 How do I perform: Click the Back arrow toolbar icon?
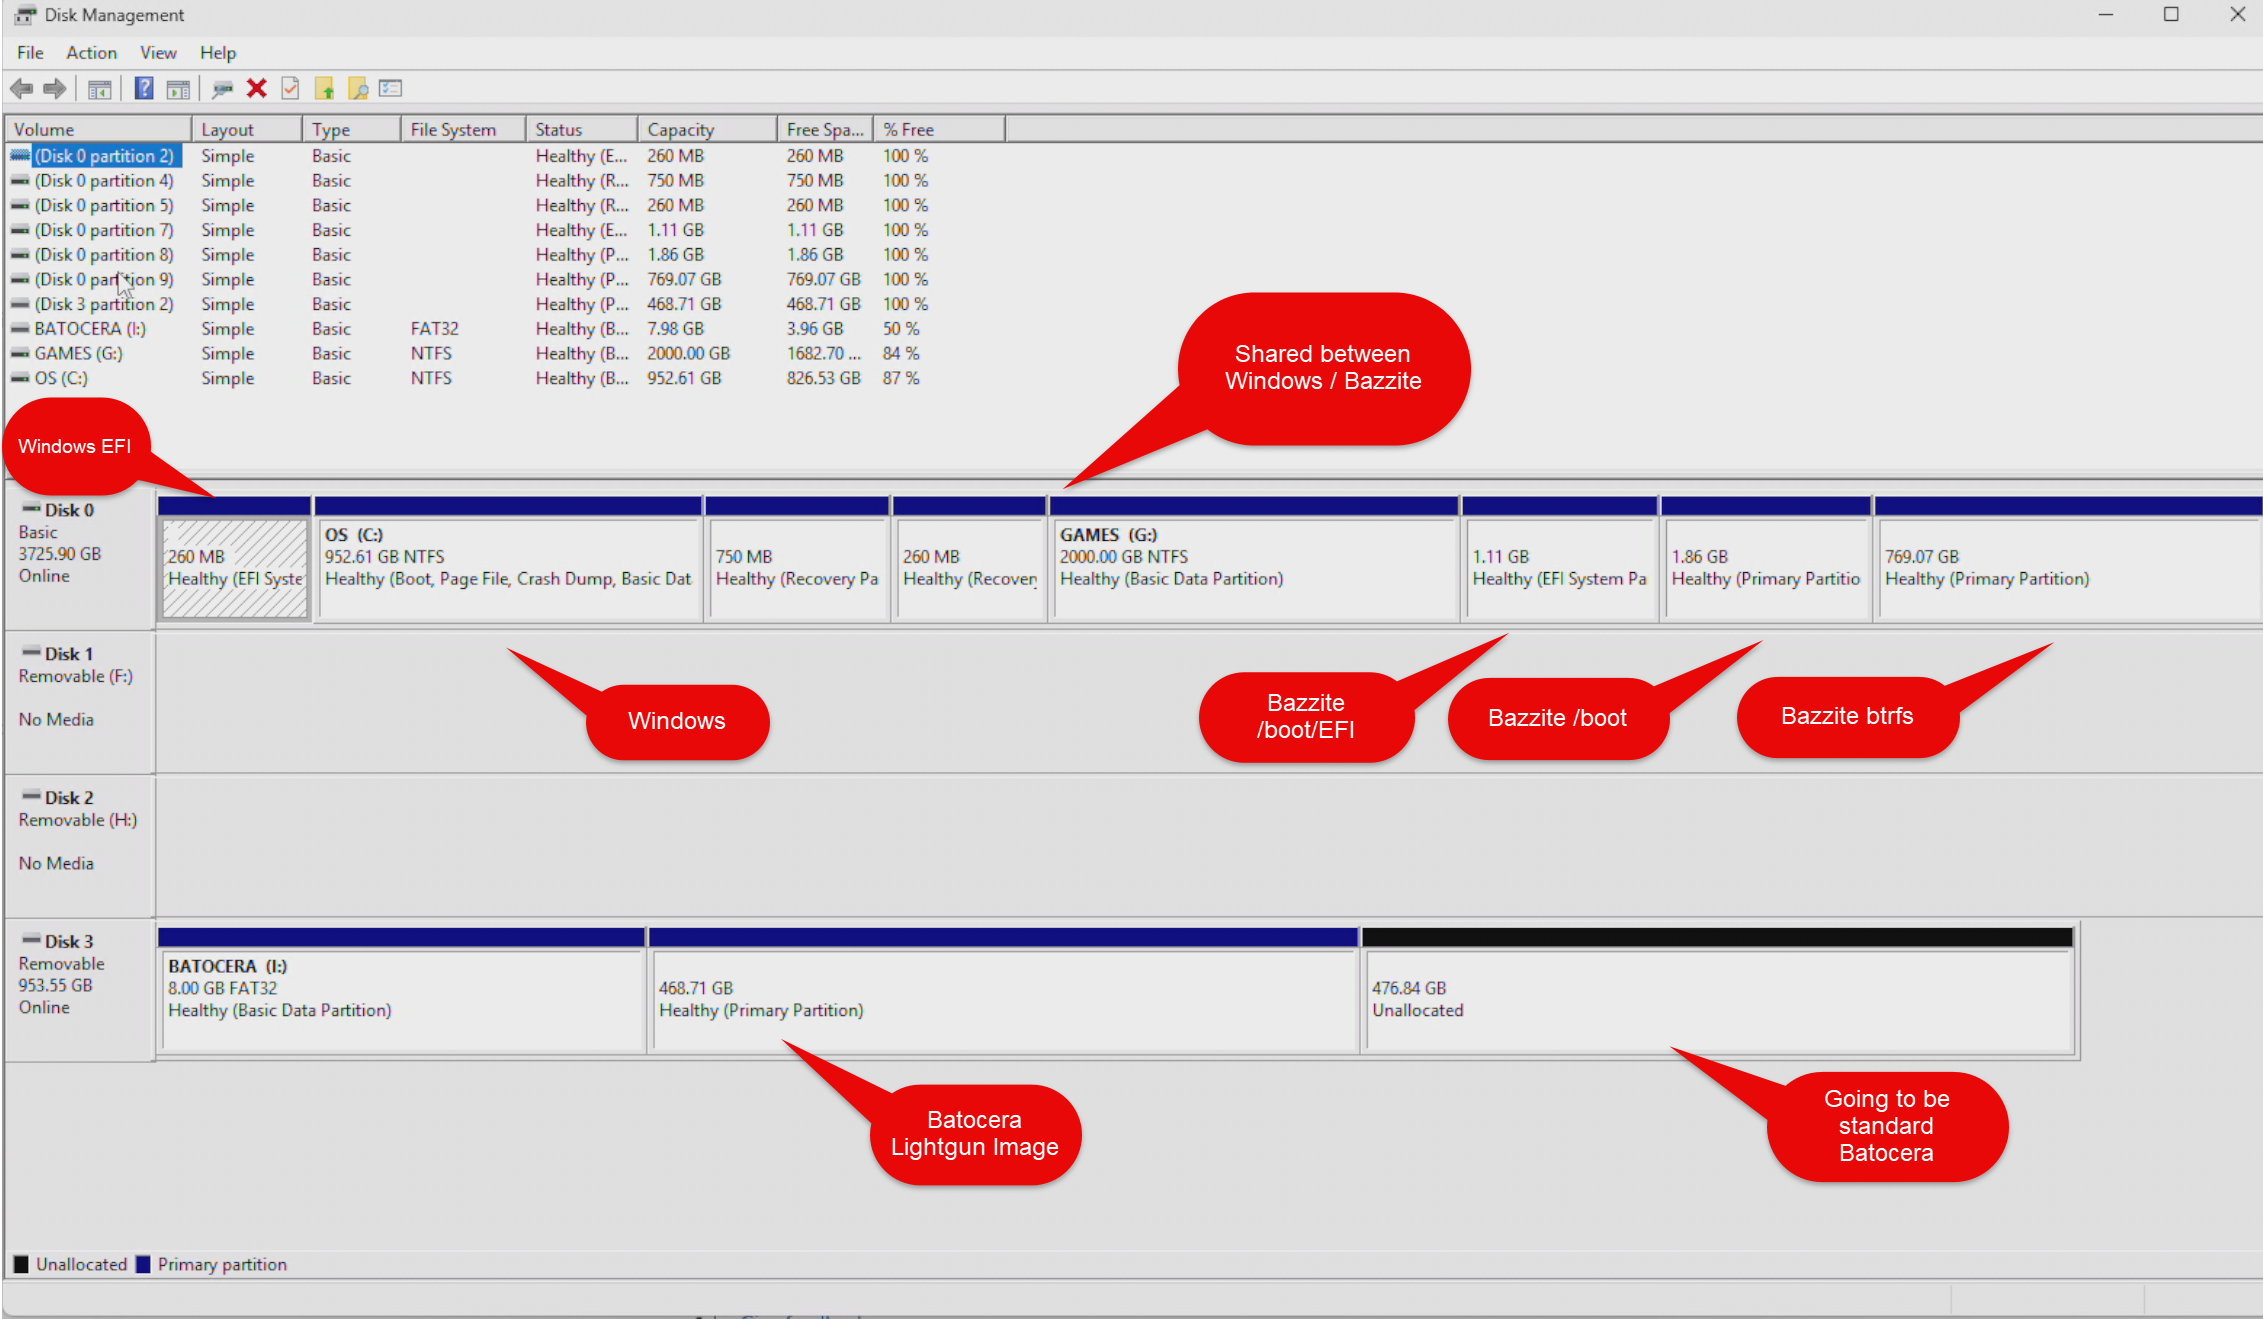[x=21, y=89]
